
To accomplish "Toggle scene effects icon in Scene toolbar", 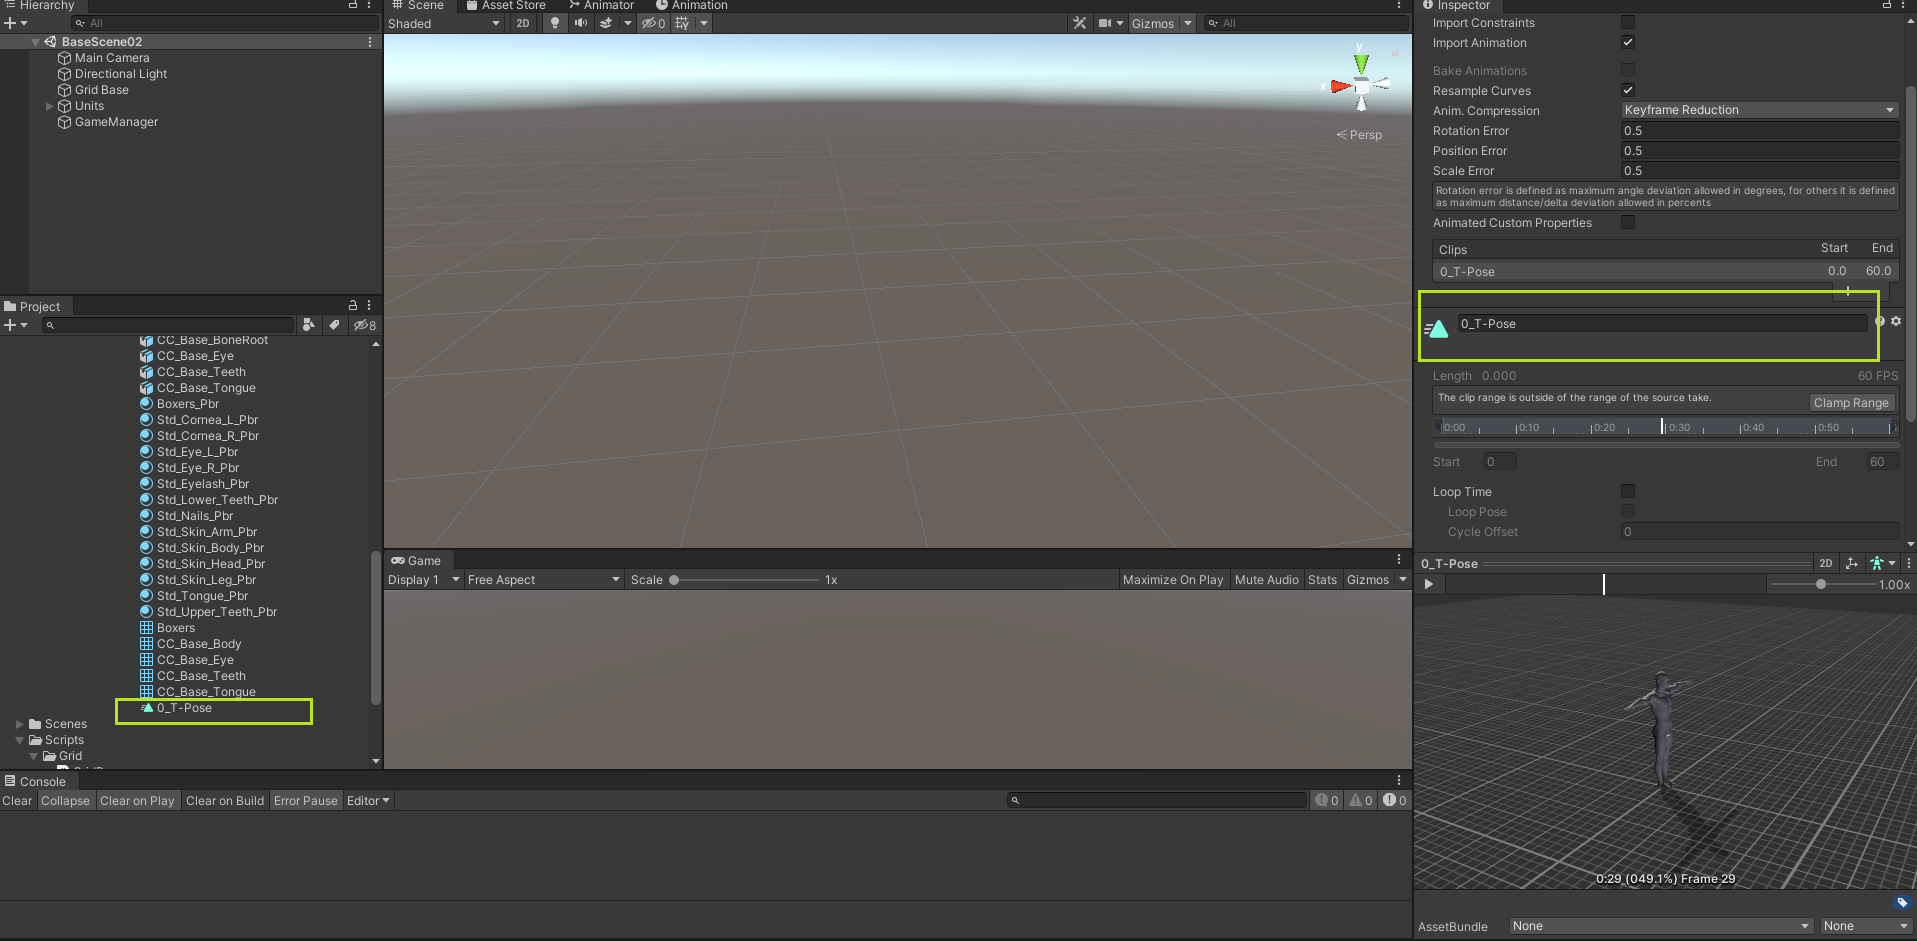I will coord(606,23).
